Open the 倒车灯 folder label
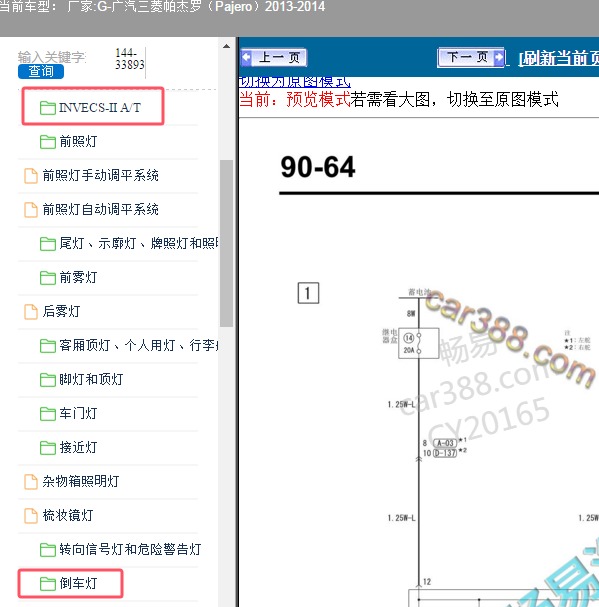 pyautogui.click(x=78, y=583)
